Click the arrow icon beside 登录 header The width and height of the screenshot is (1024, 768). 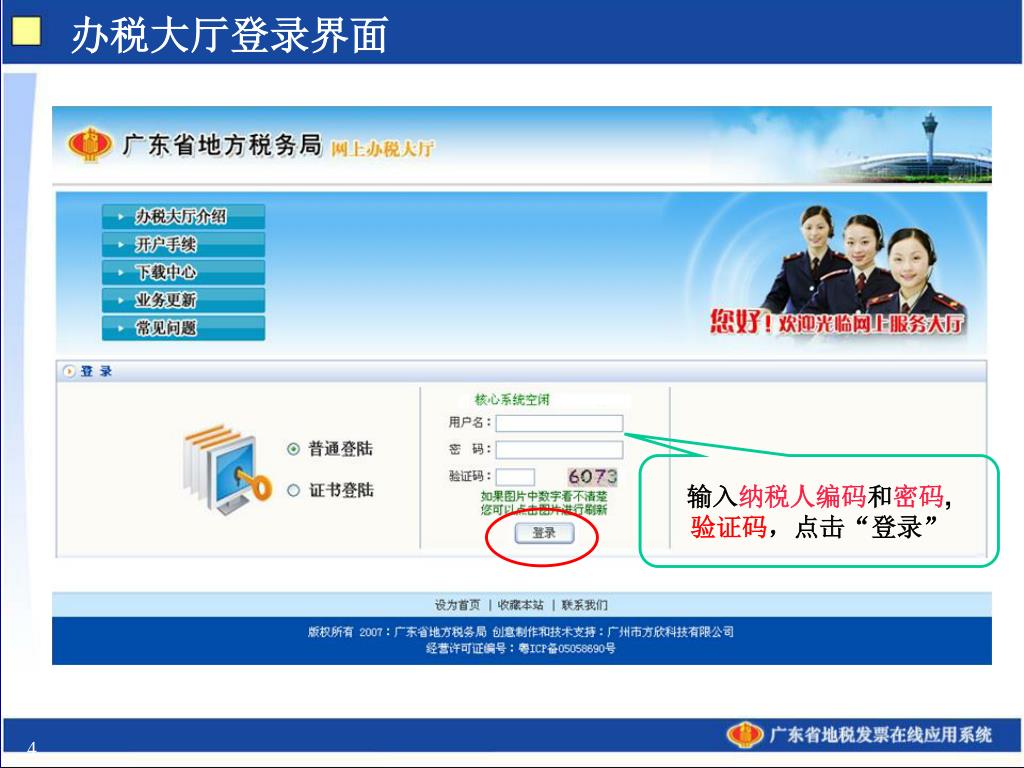click(69, 372)
